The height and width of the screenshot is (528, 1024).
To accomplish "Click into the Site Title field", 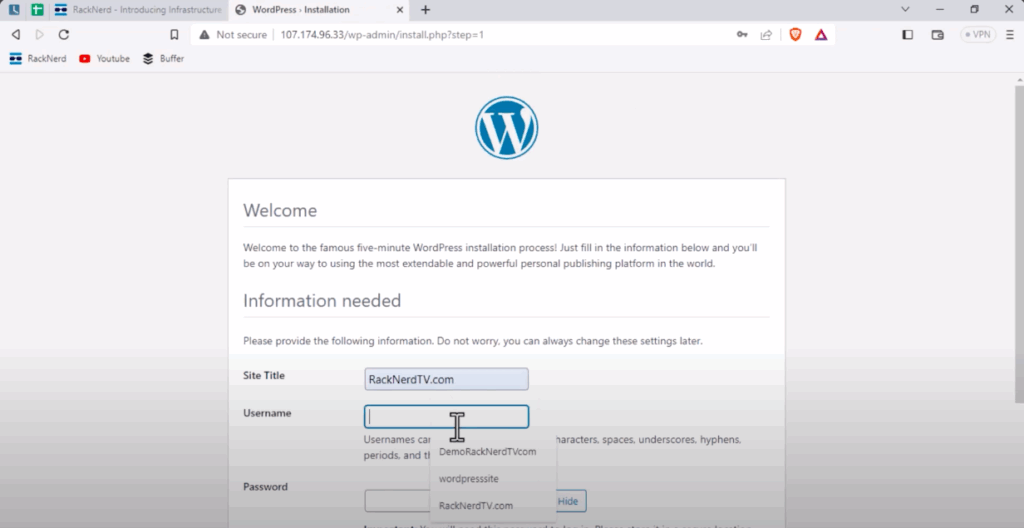I will click(446, 380).
